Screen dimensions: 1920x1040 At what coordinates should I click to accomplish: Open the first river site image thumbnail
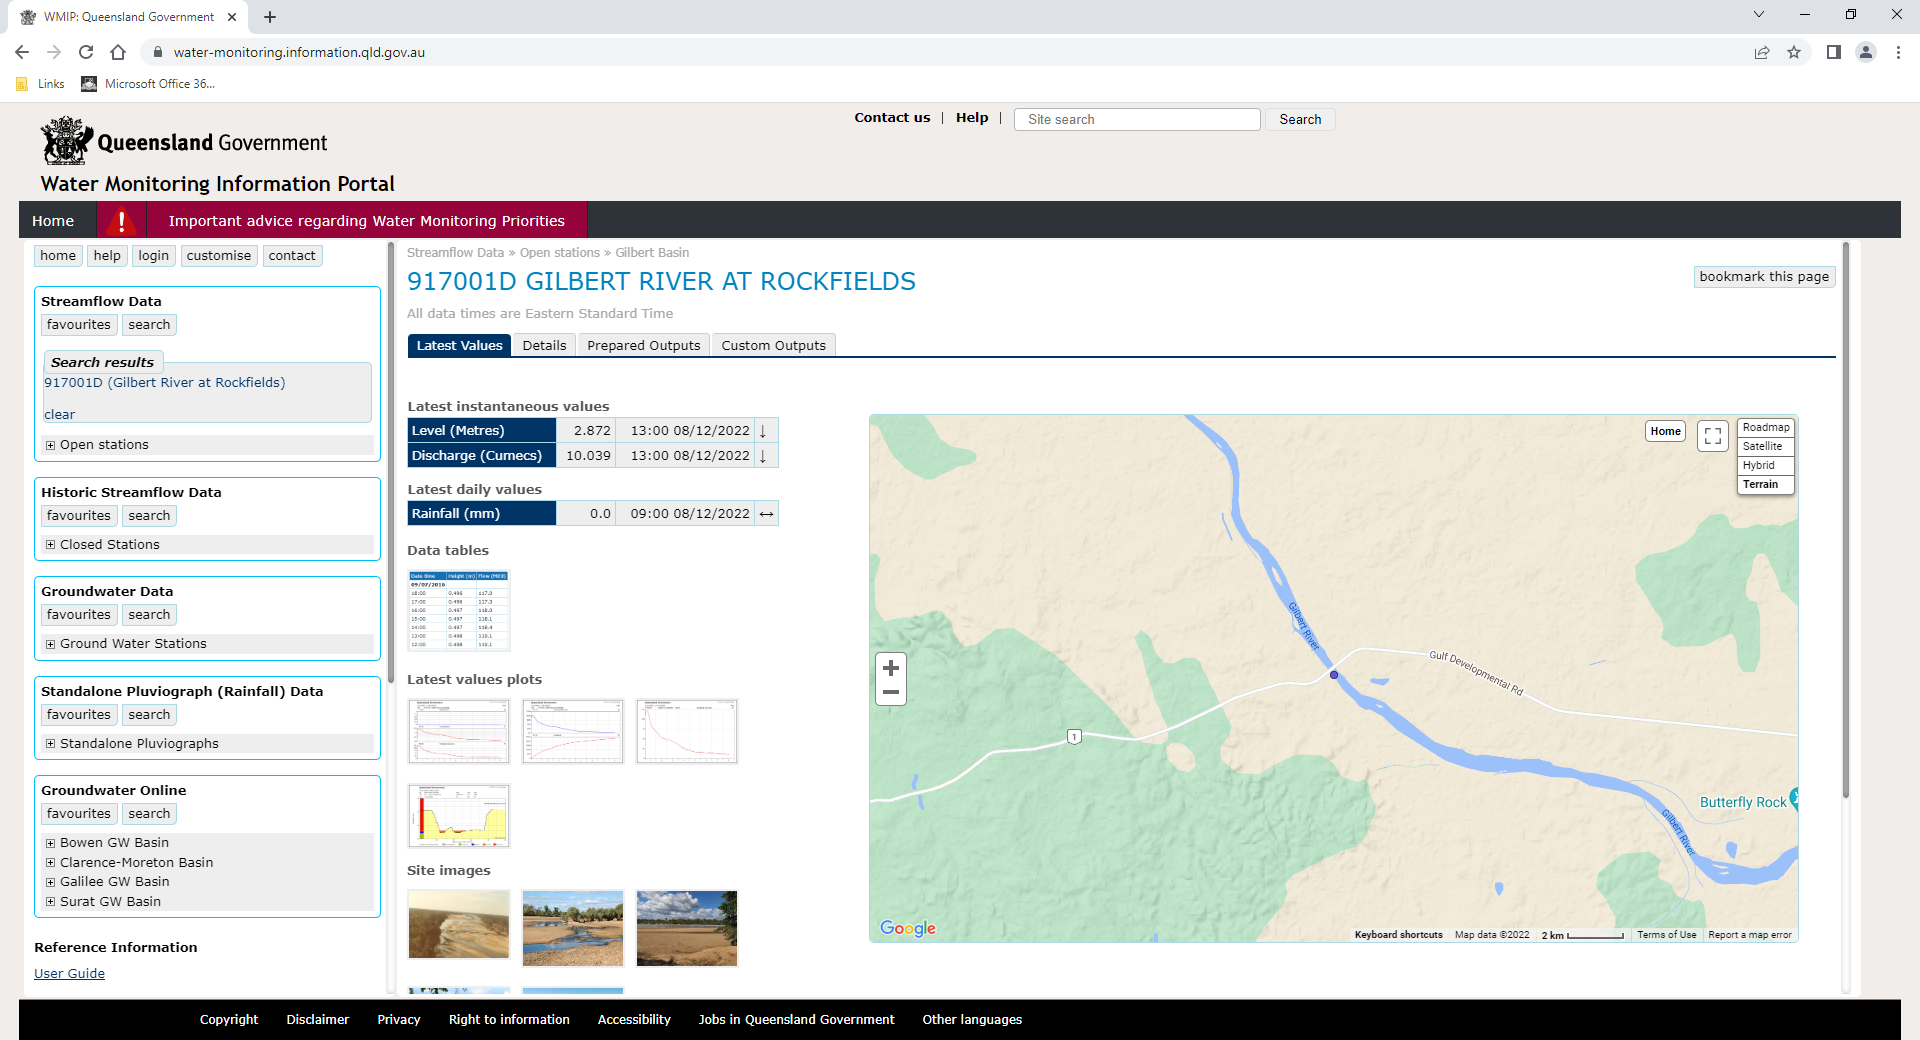[x=458, y=925]
